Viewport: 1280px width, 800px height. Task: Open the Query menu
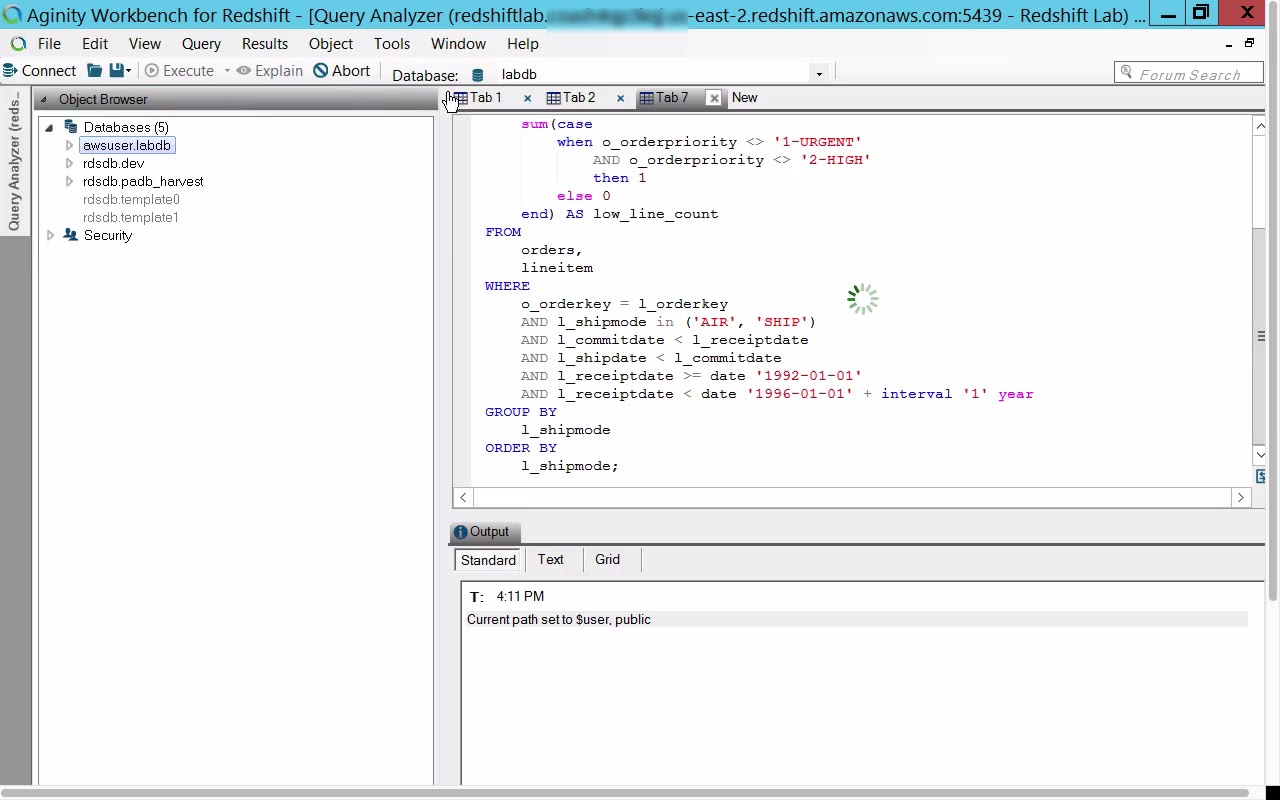[201, 44]
